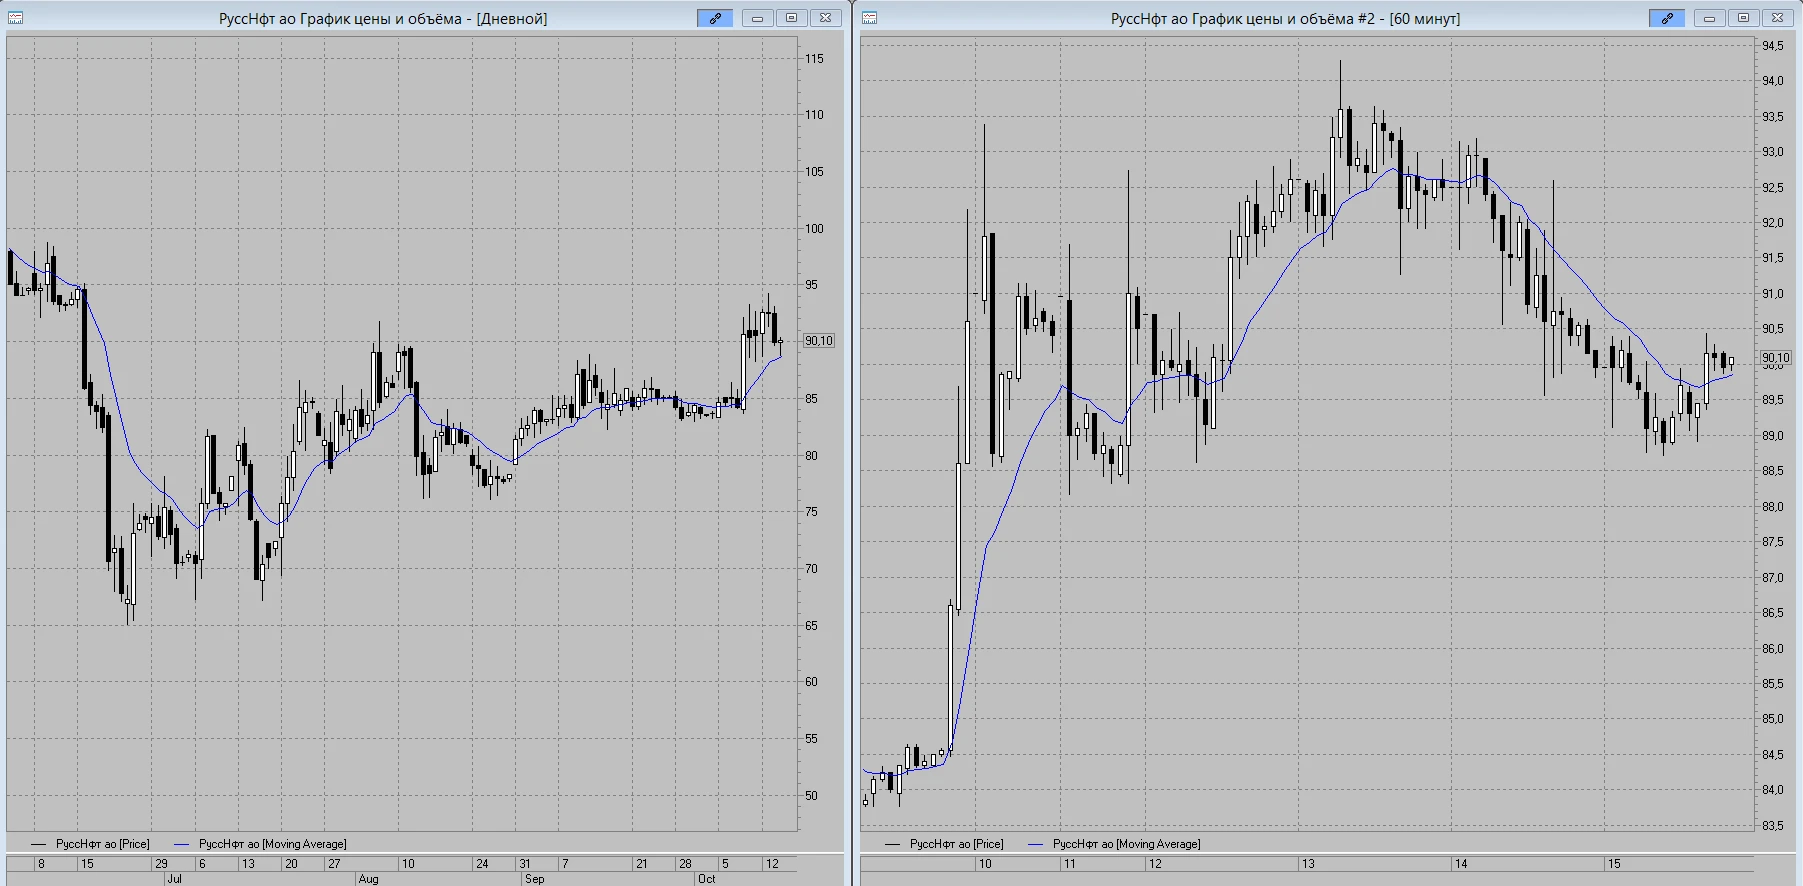This screenshot has height=886, width=1803.
Task: Click the 'Sep' month label on the daily time axis
Action: pos(534,879)
